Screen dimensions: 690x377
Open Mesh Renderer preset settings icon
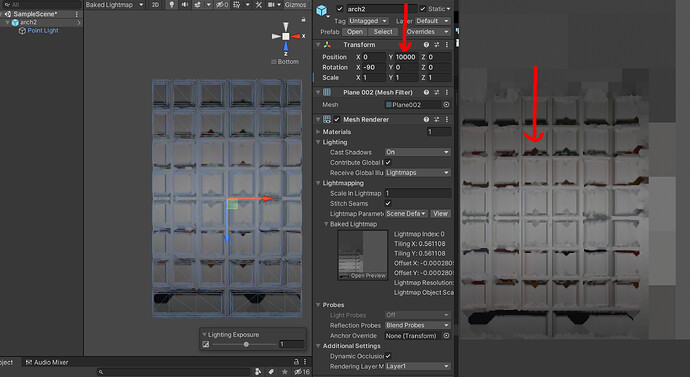click(x=437, y=120)
